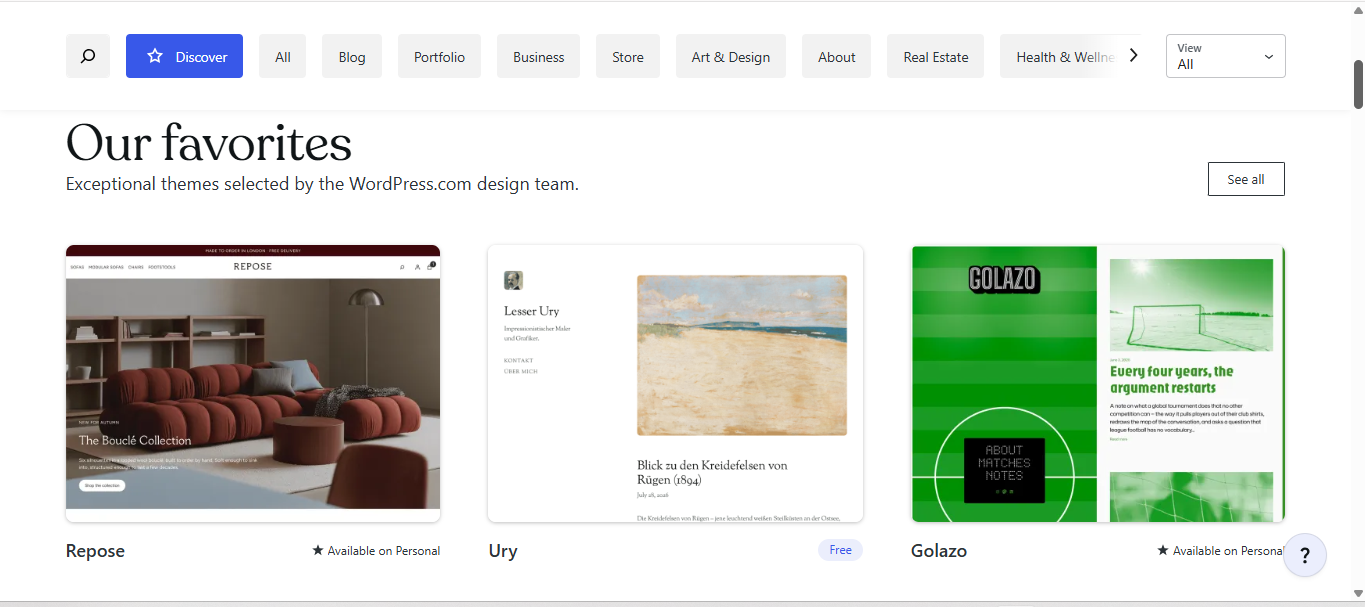Filter themes by Business
Image resolution: width=1365 pixels, height=607 pixels.
point(538,56)
